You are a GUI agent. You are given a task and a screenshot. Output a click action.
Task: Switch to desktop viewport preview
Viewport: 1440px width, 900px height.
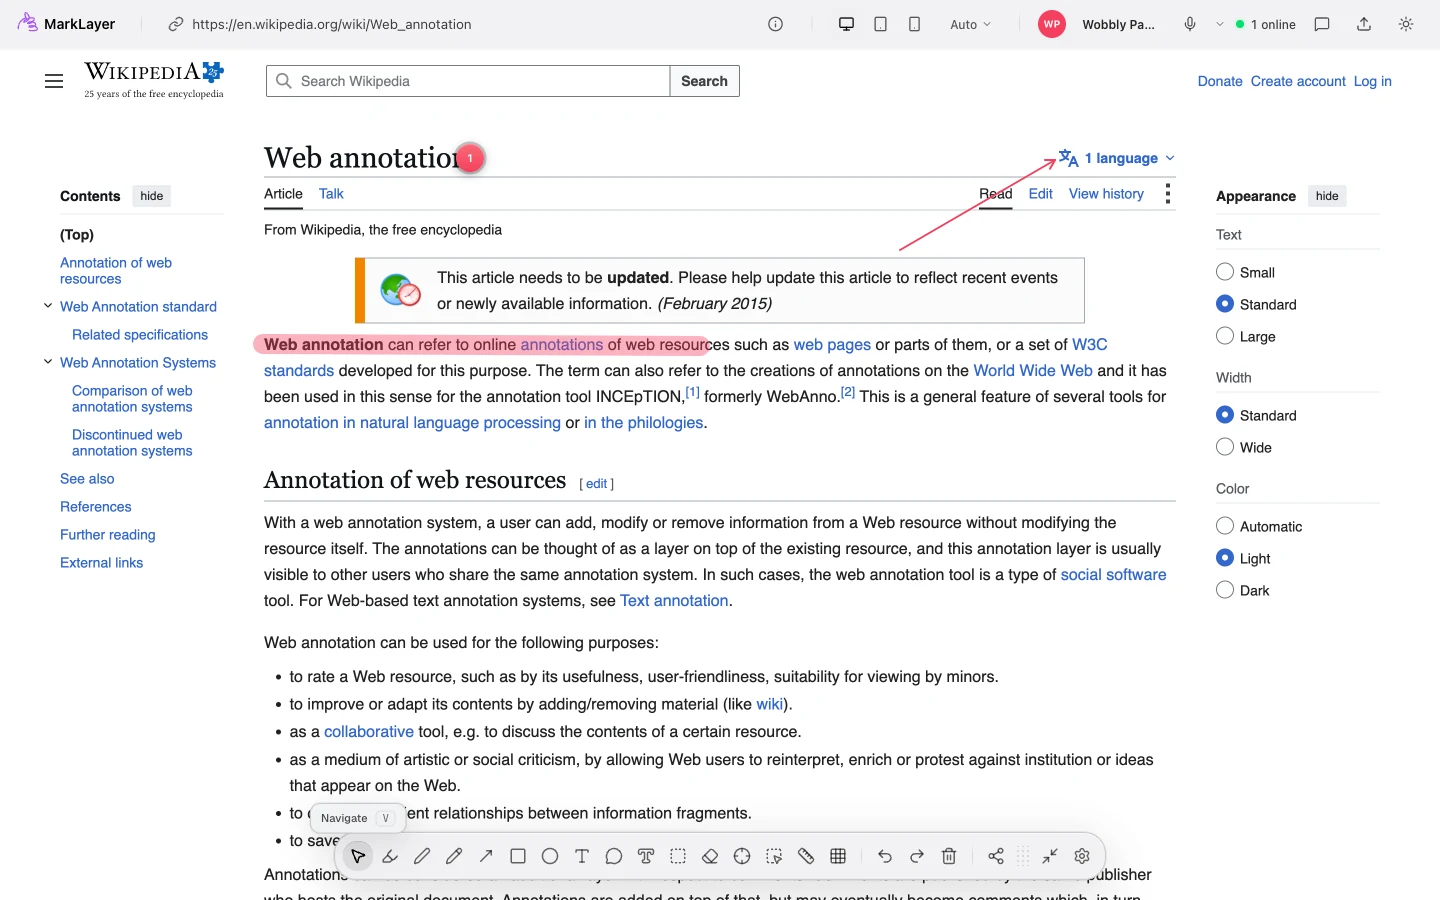coord(846,24)
